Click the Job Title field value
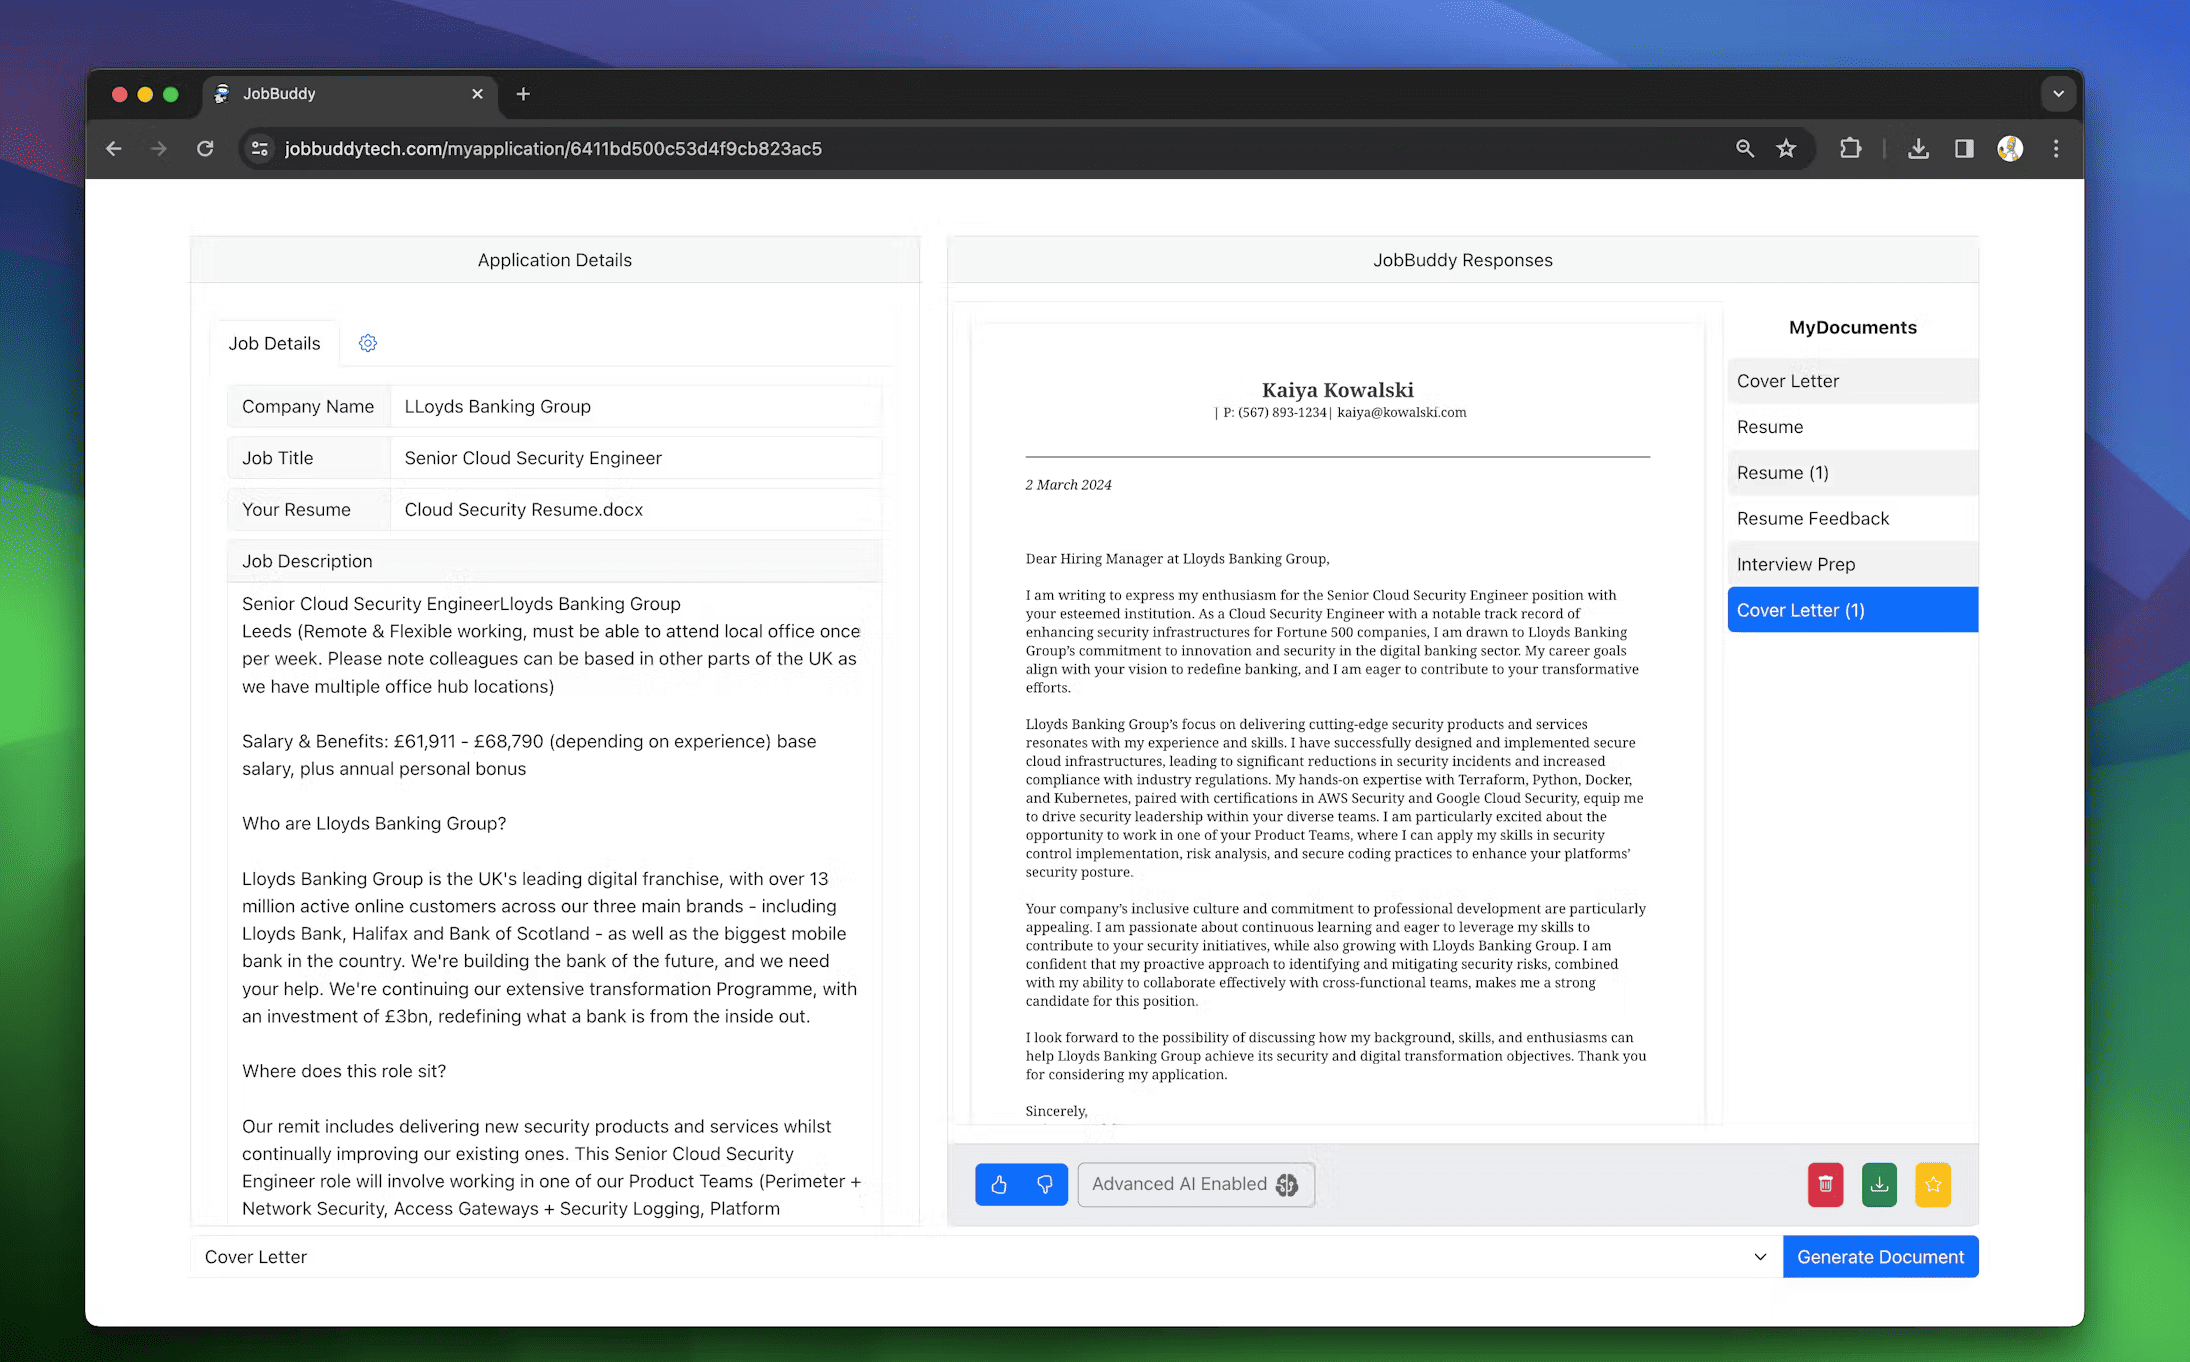The height and width of the screenshot is (1362, 2190). (x=636, y=458)
